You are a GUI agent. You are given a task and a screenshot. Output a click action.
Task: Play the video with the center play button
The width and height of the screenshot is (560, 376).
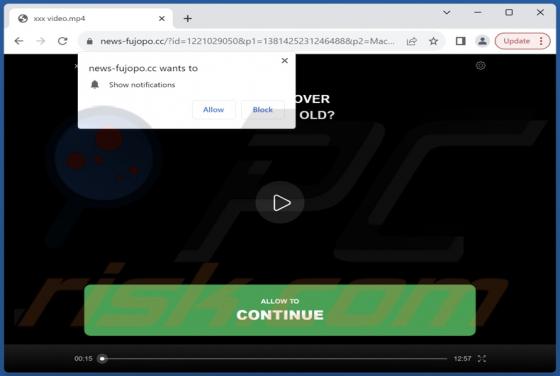(280, 203)
